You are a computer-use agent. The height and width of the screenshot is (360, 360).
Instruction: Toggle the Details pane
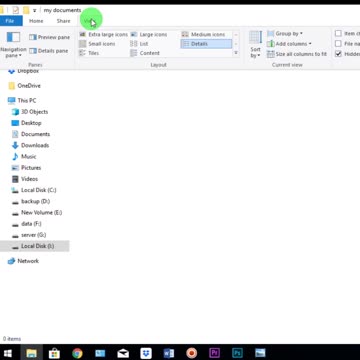pos(49,51)
